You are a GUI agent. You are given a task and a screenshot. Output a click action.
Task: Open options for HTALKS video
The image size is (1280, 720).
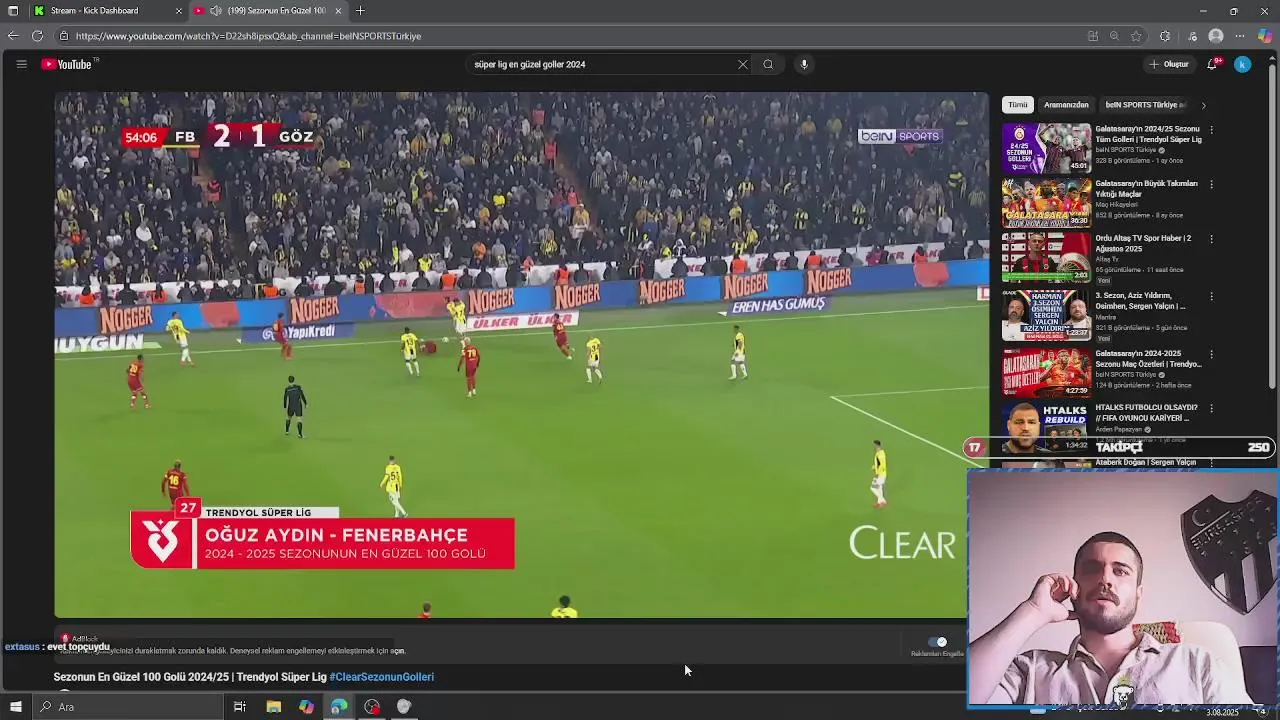coord(1211,408)
